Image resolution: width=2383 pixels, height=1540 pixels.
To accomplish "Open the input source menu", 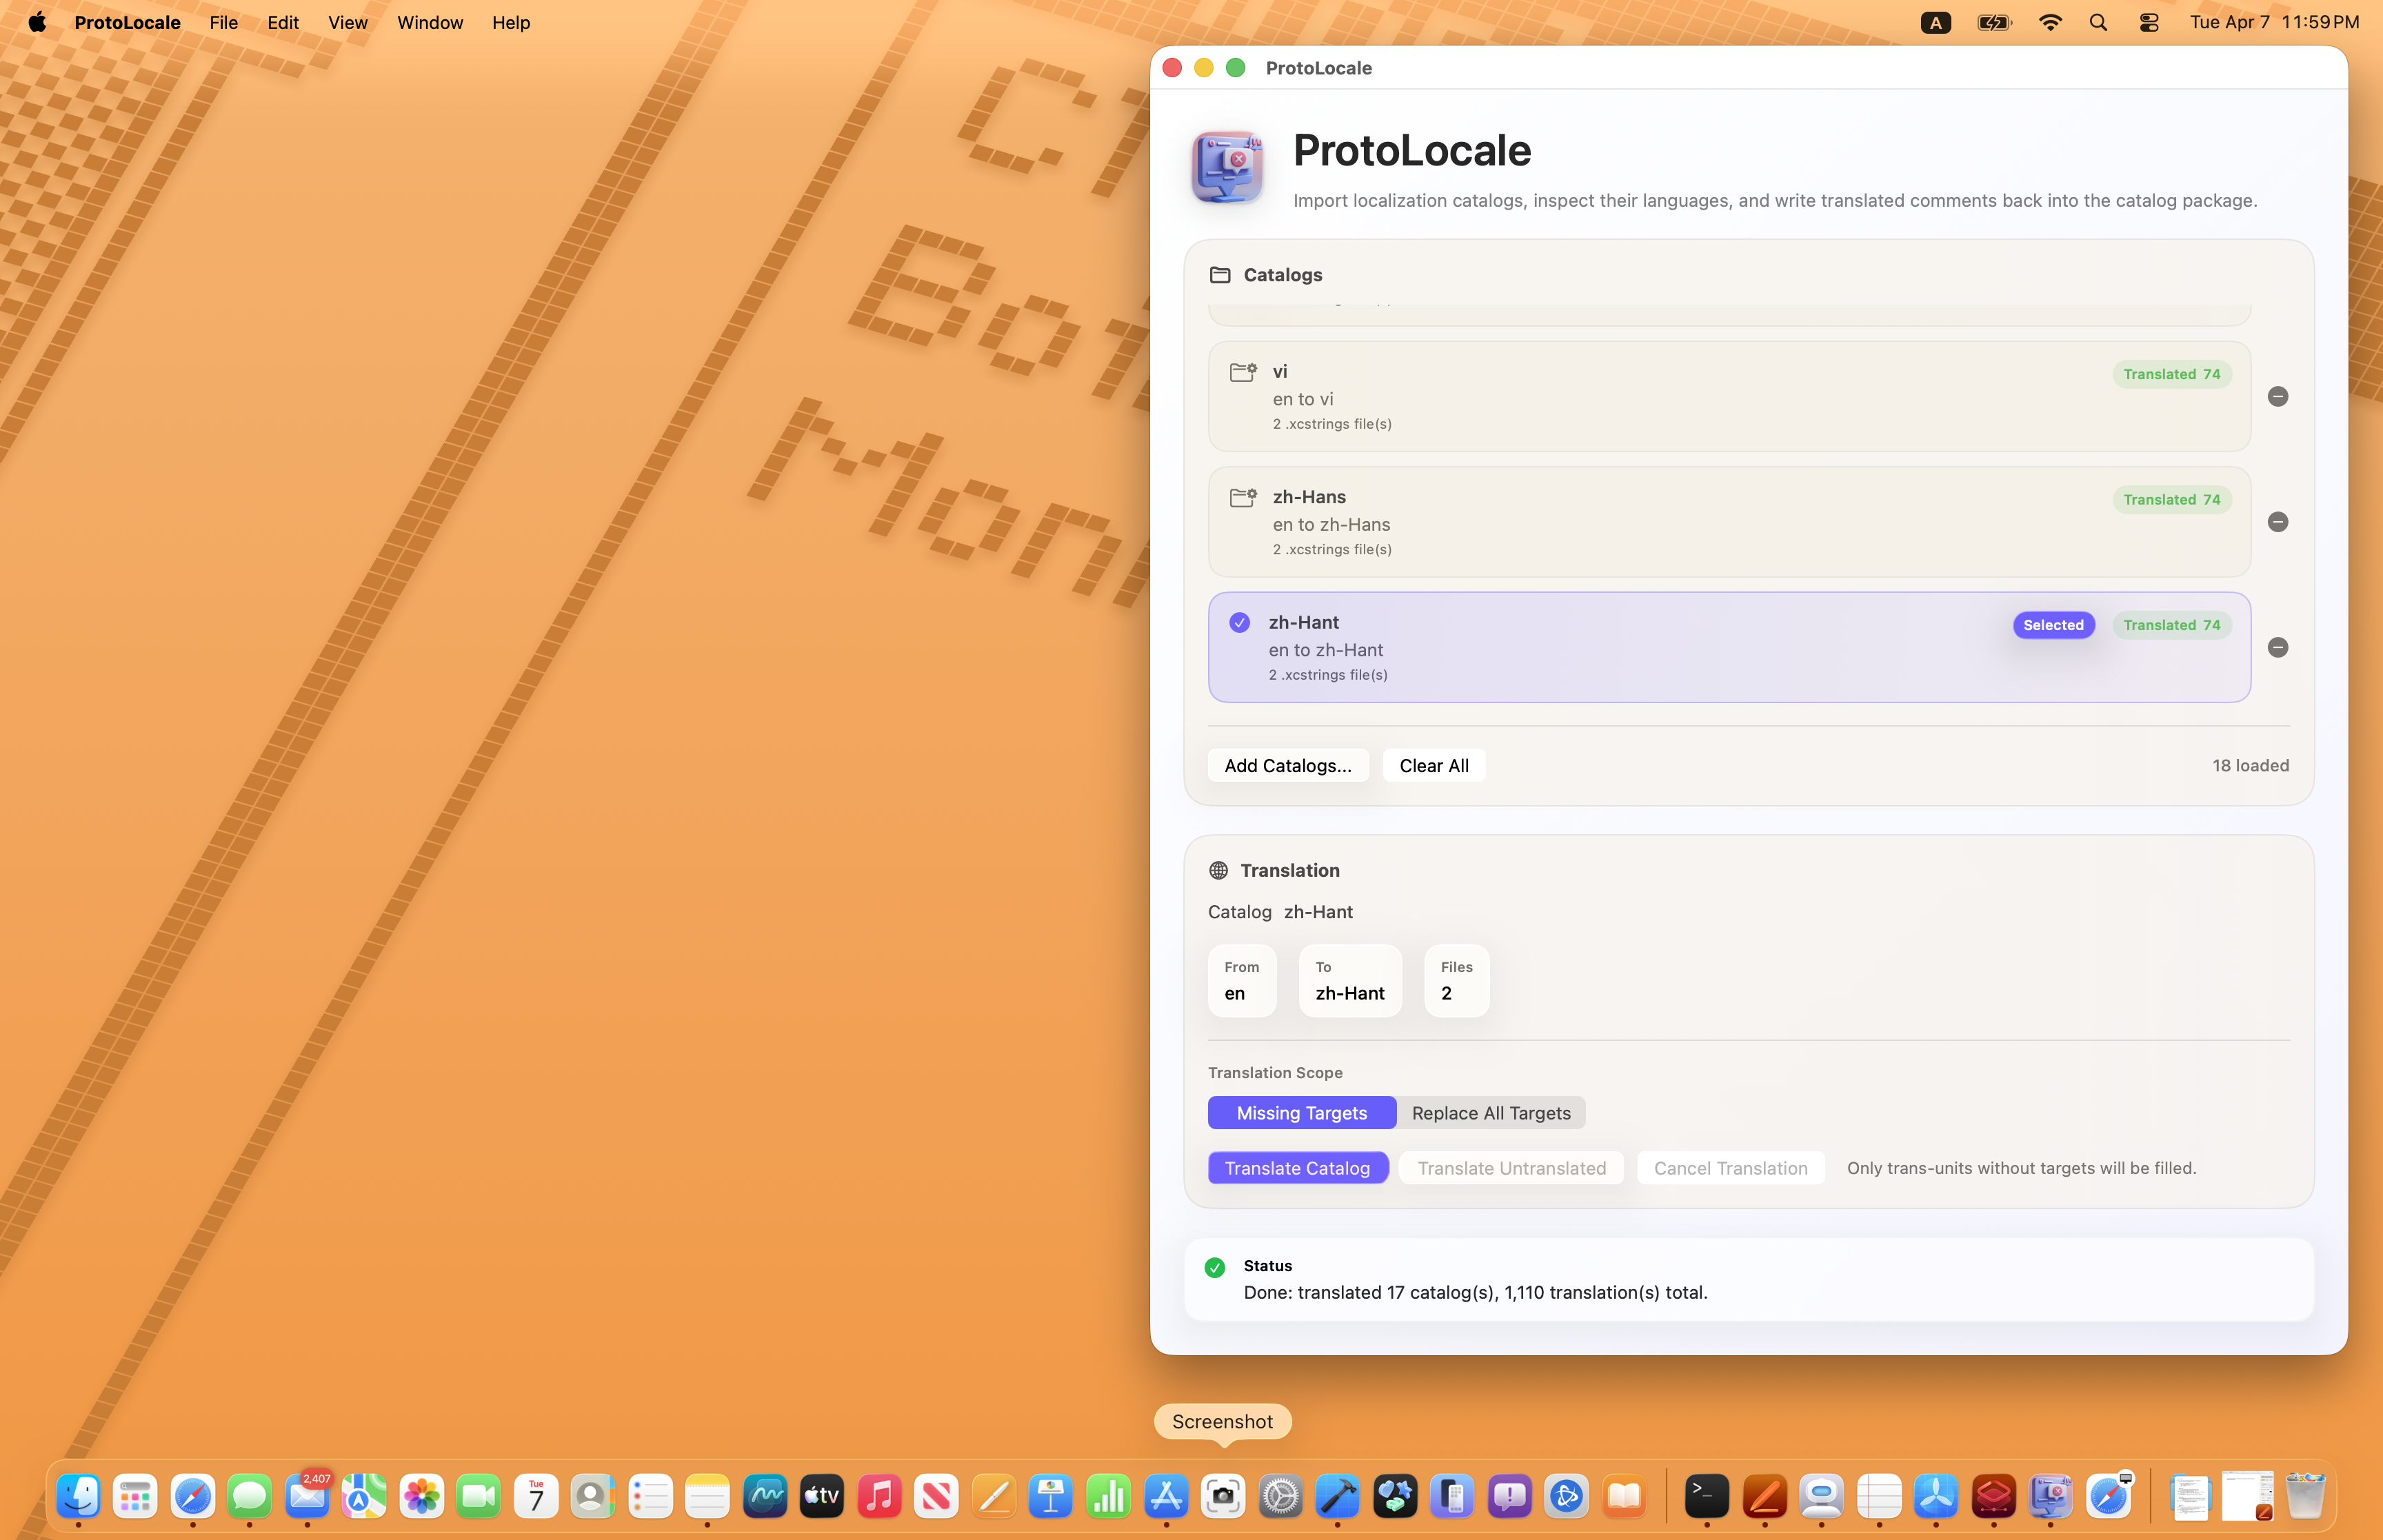I will (x=1935, y=22).
